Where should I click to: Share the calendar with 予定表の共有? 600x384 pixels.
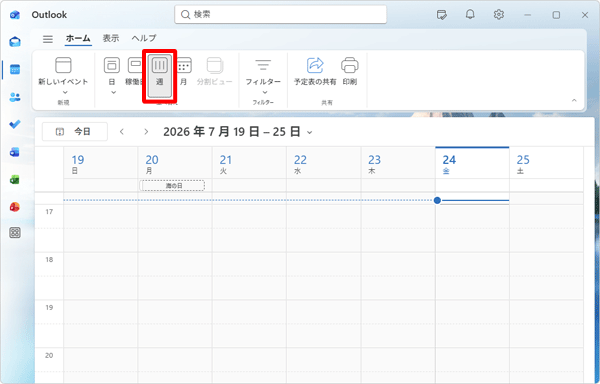point(315,70)
